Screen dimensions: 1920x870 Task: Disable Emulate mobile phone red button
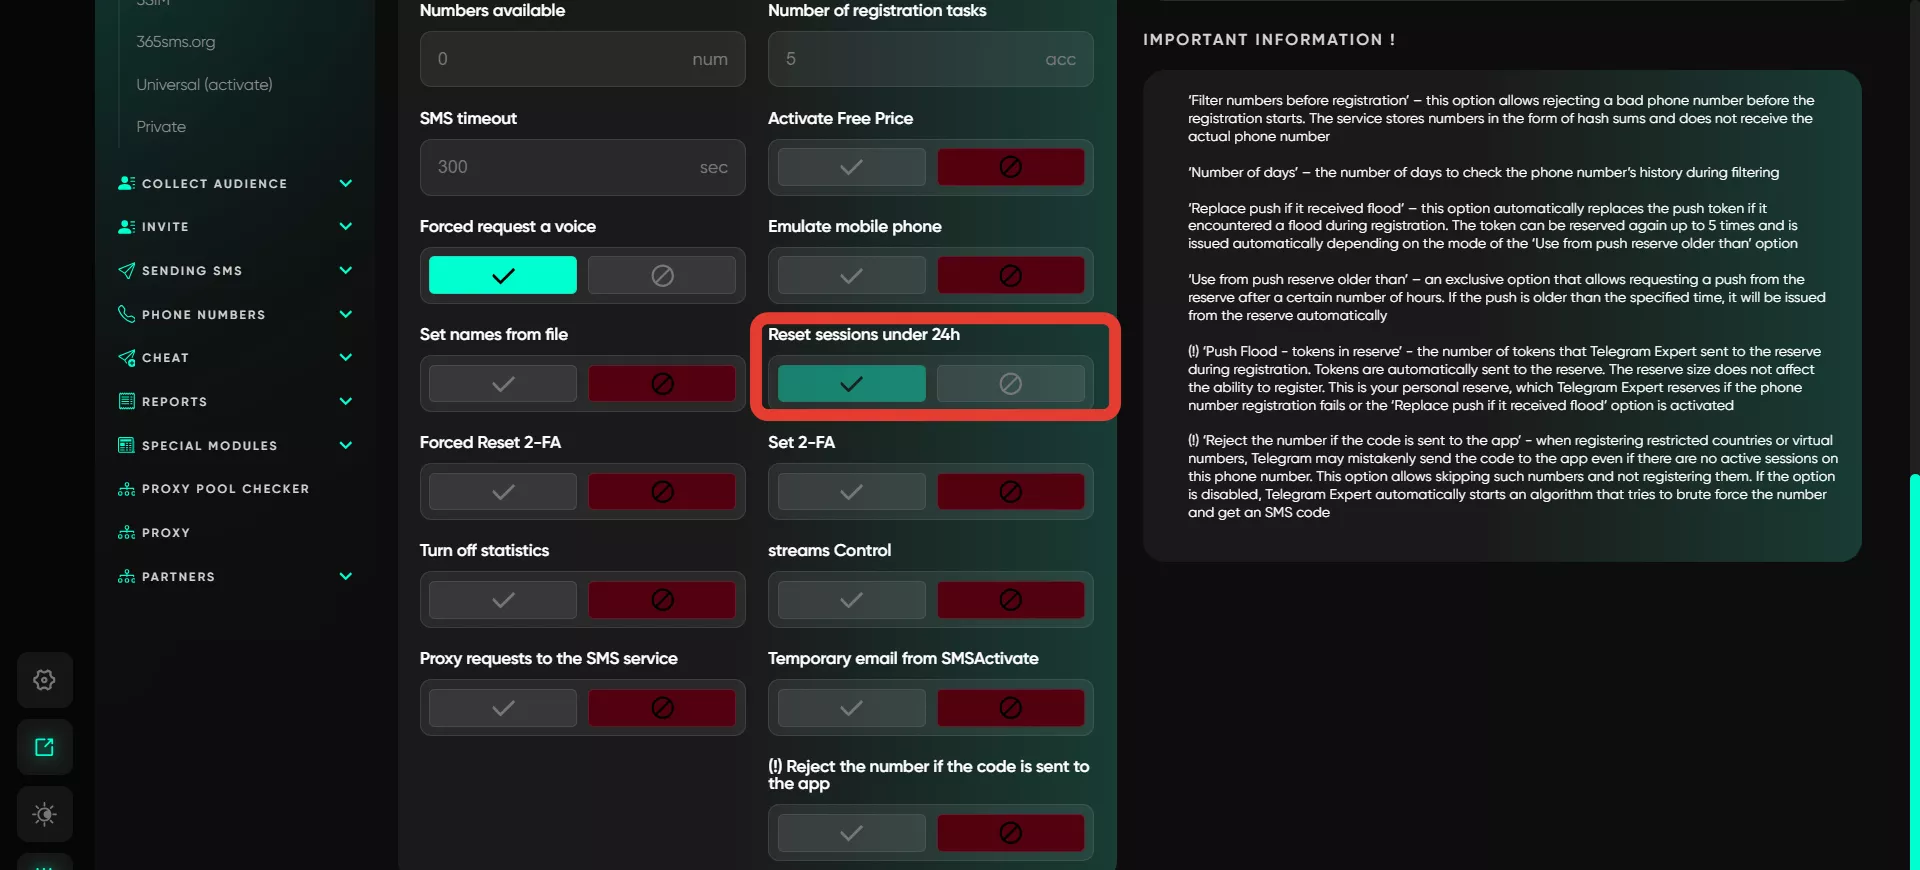[1010, 275]
